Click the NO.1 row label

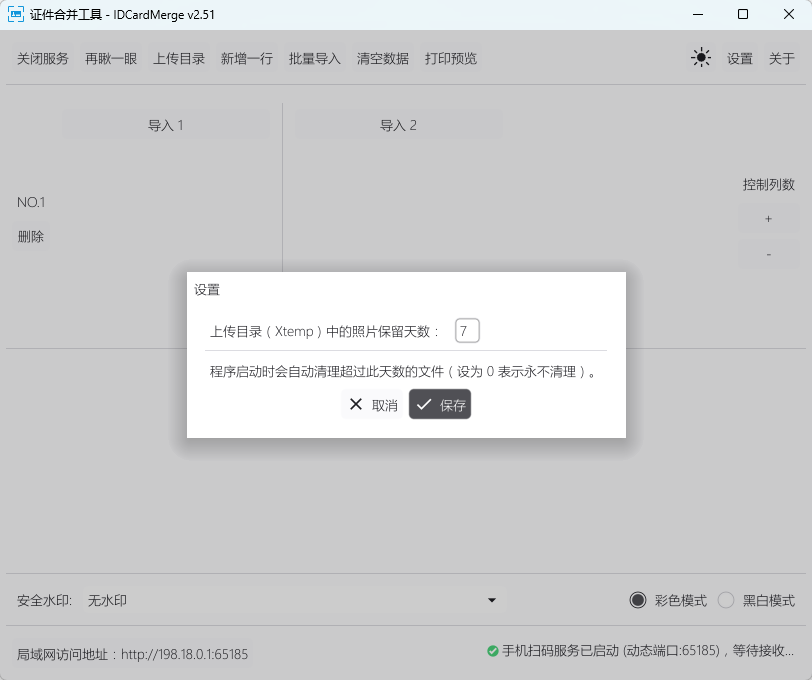[31, 202]
